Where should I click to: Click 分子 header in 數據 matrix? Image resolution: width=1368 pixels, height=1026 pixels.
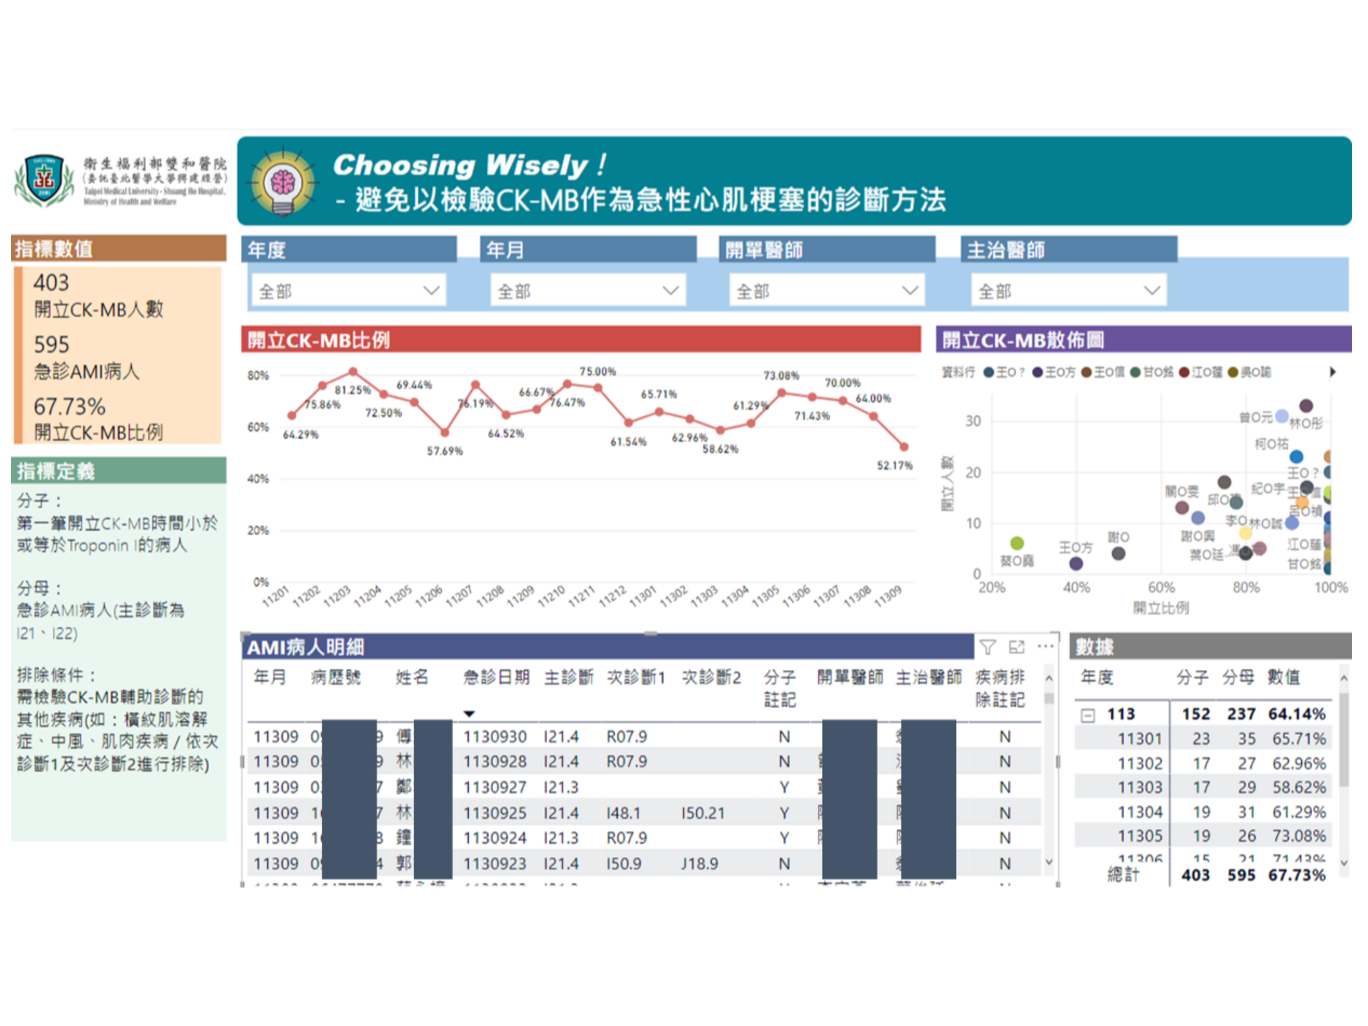1193,677
